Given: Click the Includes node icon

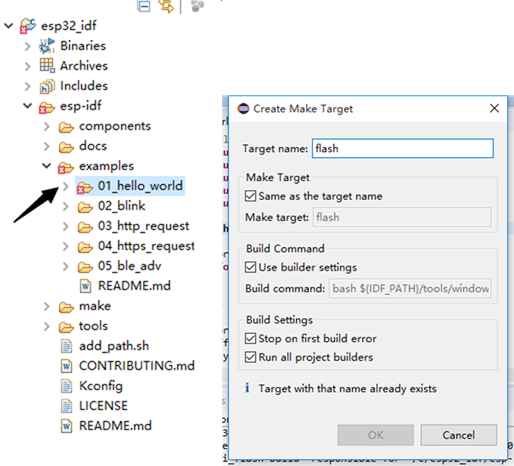Looking at the screenshot, I should [47, 86].
